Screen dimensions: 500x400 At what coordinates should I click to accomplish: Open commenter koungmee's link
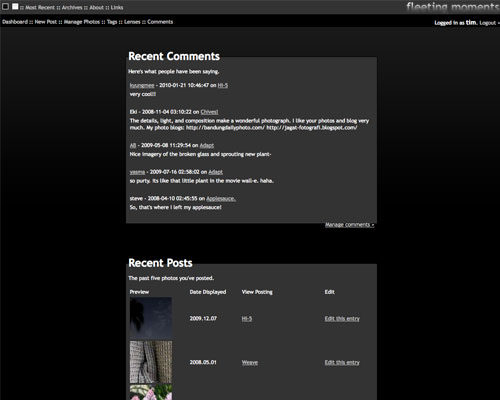coord(142,85)
